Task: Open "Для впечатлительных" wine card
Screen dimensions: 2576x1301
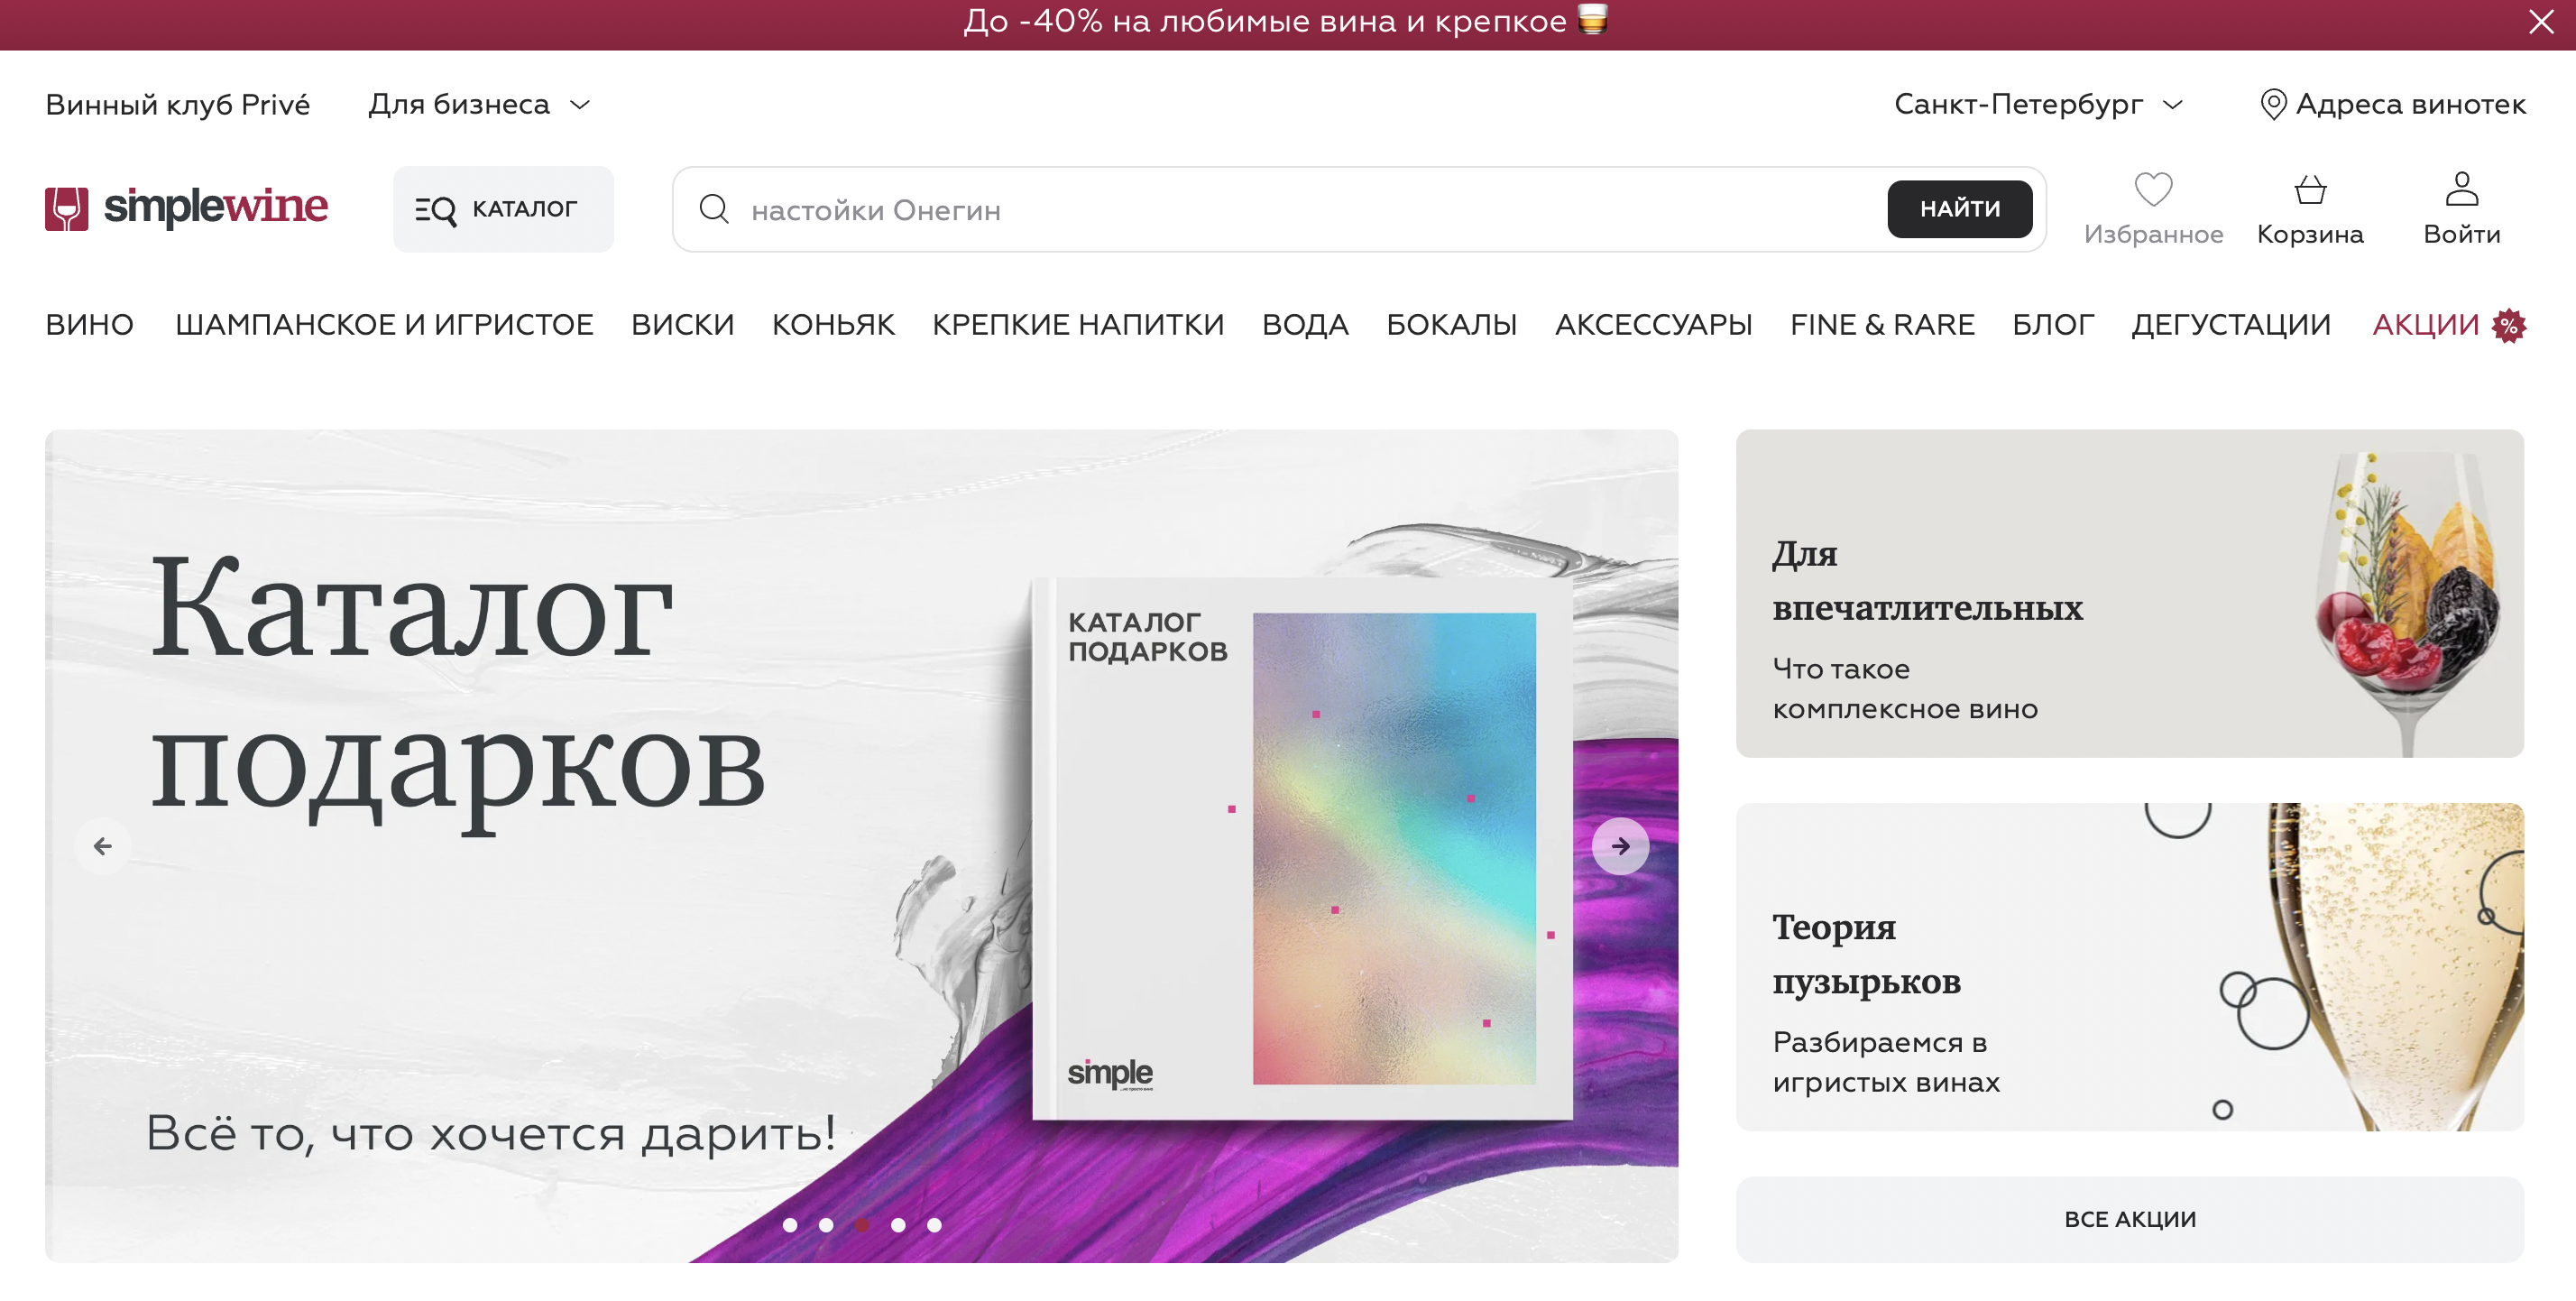Action: pos(2130,594)
